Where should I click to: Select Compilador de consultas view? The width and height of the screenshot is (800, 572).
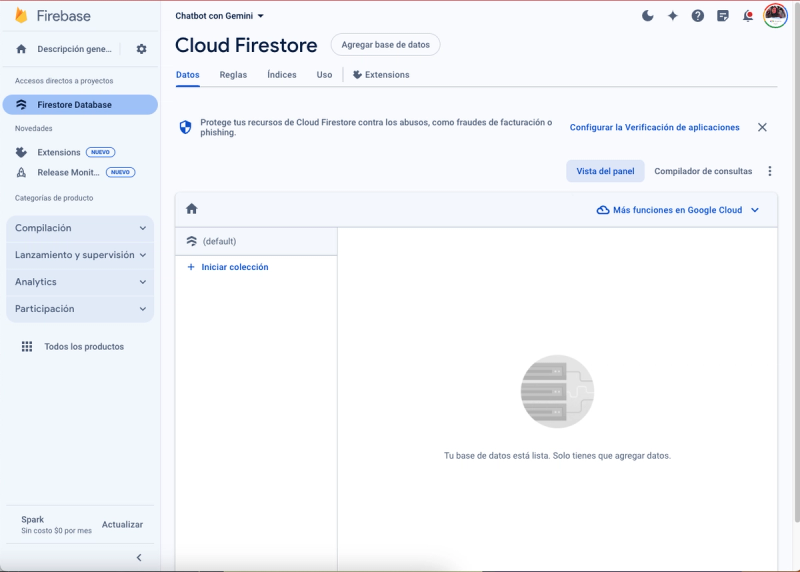point(703,171)
